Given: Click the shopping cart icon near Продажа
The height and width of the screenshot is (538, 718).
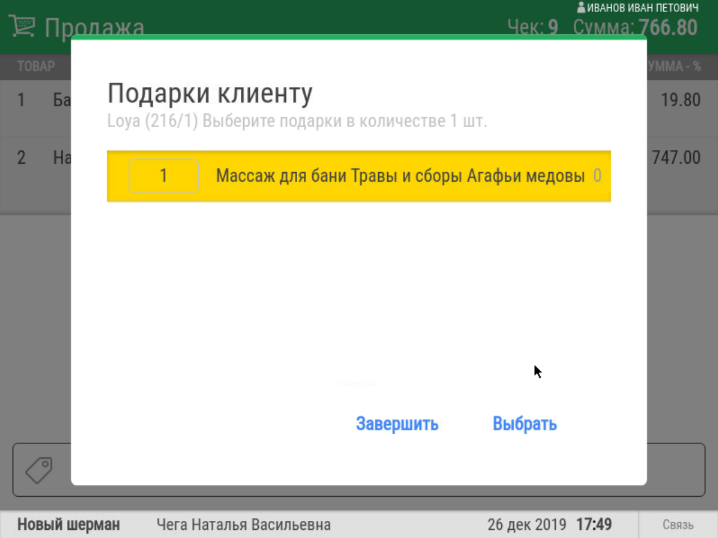Looking at the screenshot, I should click(x=22, y=26).
